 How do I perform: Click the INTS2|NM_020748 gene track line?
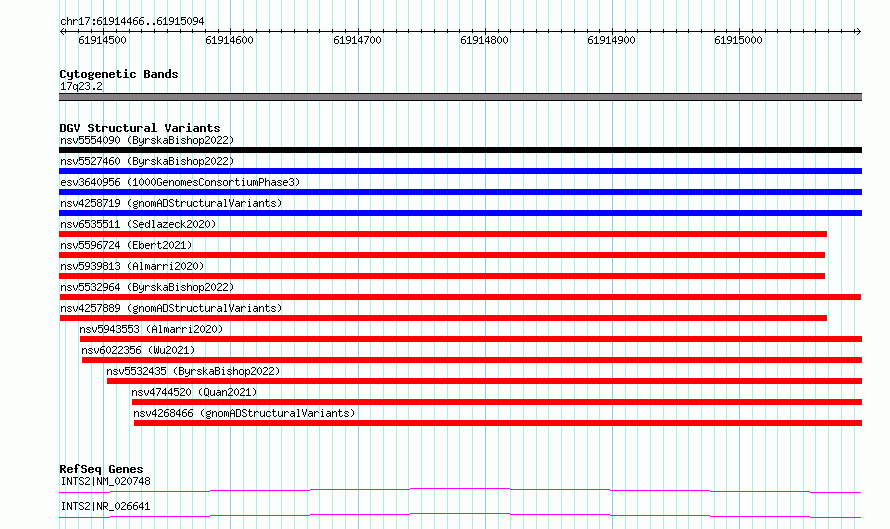460,490
